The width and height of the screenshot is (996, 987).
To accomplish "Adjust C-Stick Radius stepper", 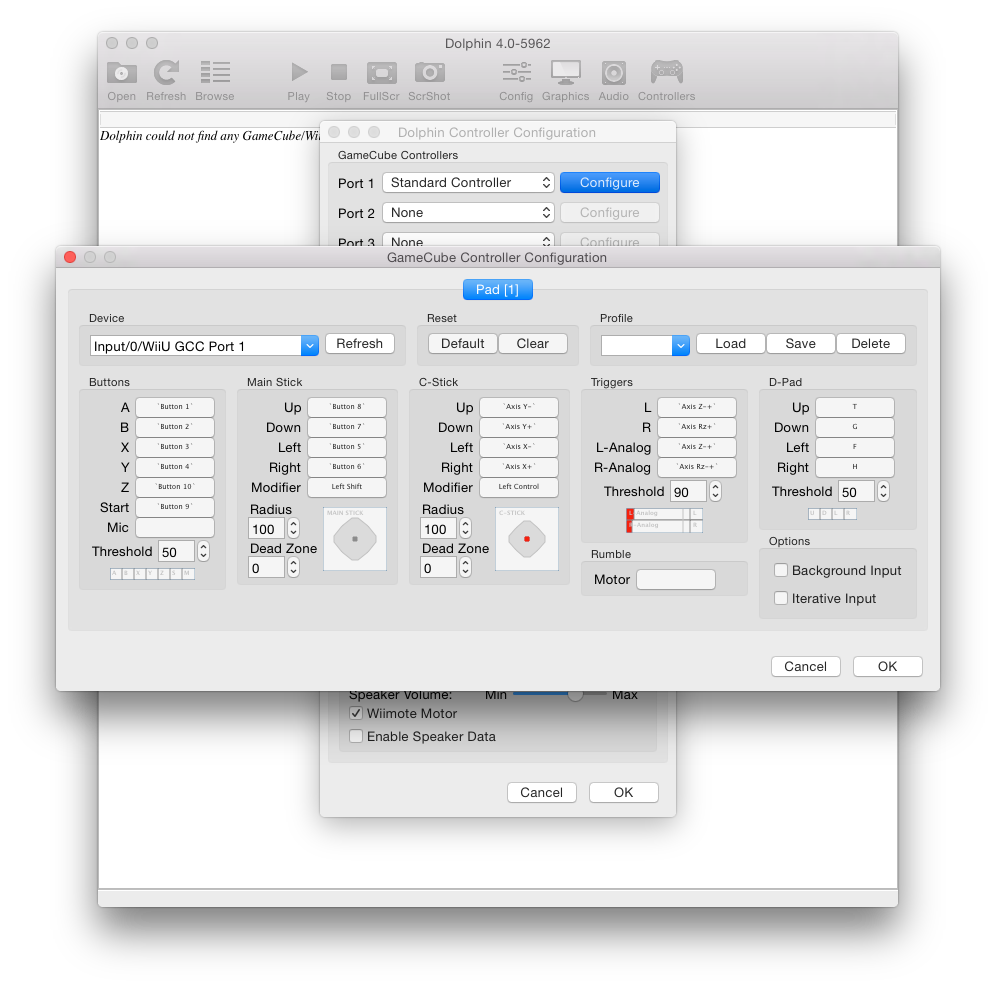I will pyautogui.click(x=466, y=528).
